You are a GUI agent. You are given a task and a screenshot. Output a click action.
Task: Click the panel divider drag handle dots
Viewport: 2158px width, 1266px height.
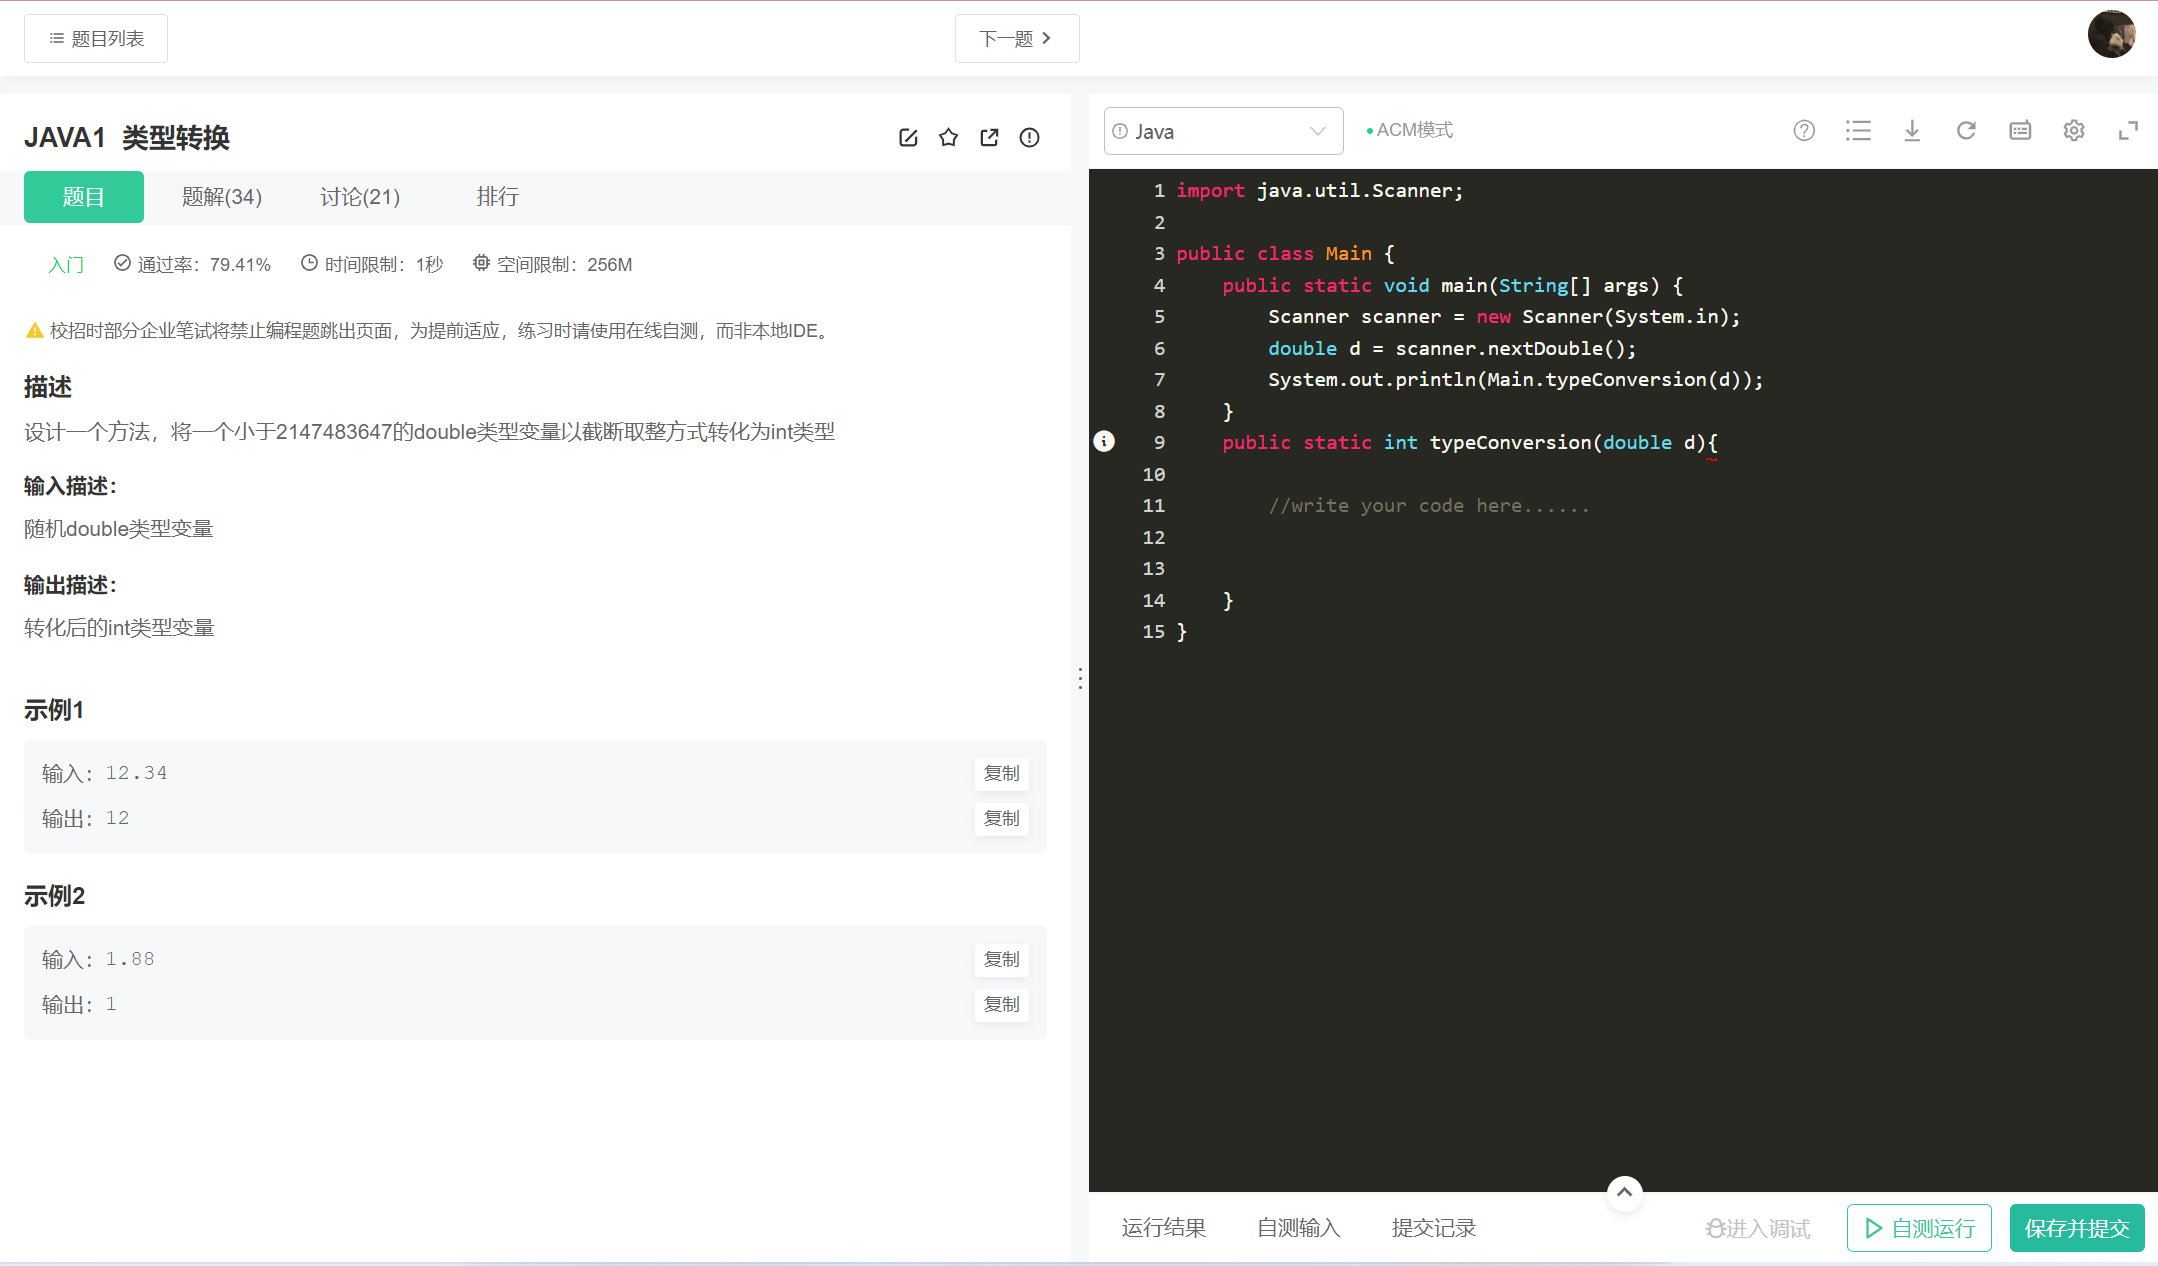click(1080, 679)
